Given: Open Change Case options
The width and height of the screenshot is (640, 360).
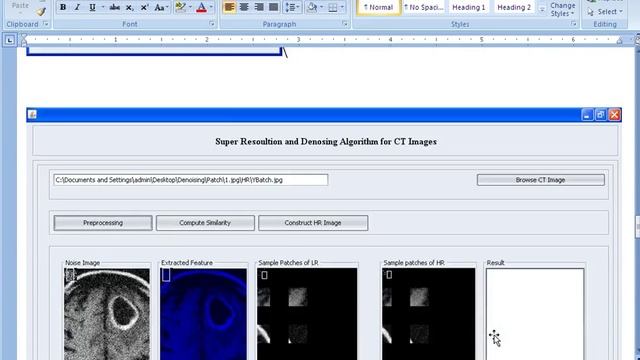Looking at the screenshot, I should point(161,7).
